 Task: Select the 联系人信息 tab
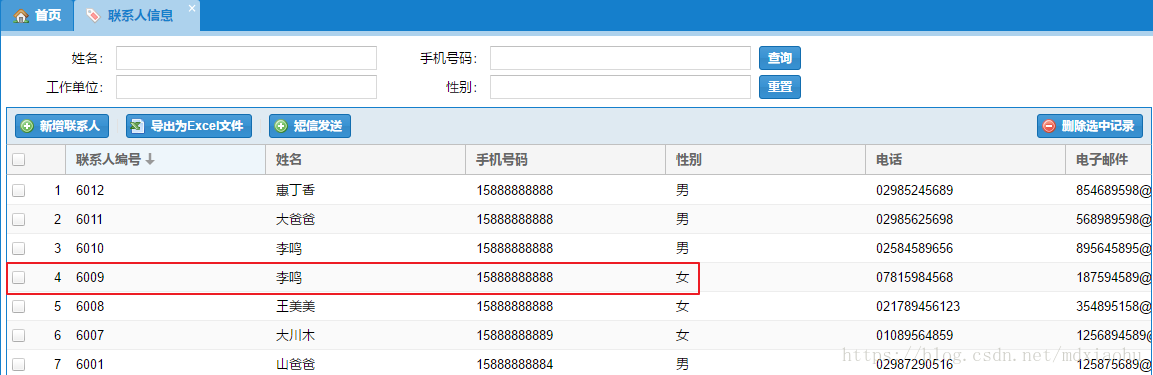coord(138,15)
